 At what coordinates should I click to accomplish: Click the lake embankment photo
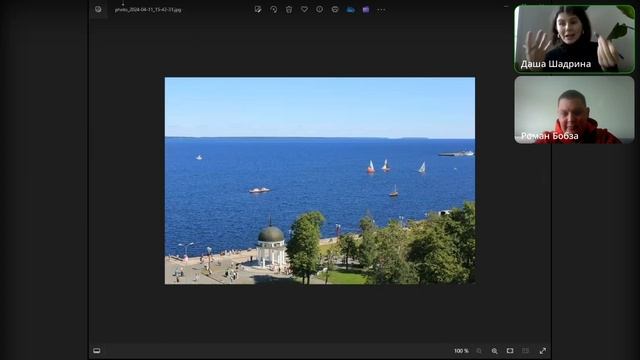coord(320,180)
